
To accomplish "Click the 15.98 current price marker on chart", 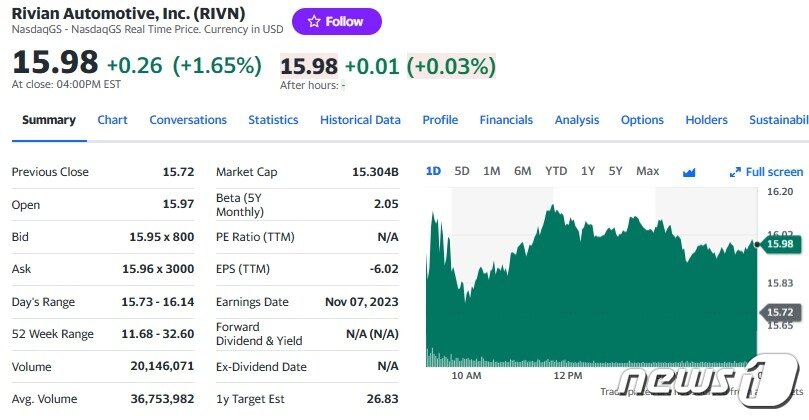I will click(778, 244).
